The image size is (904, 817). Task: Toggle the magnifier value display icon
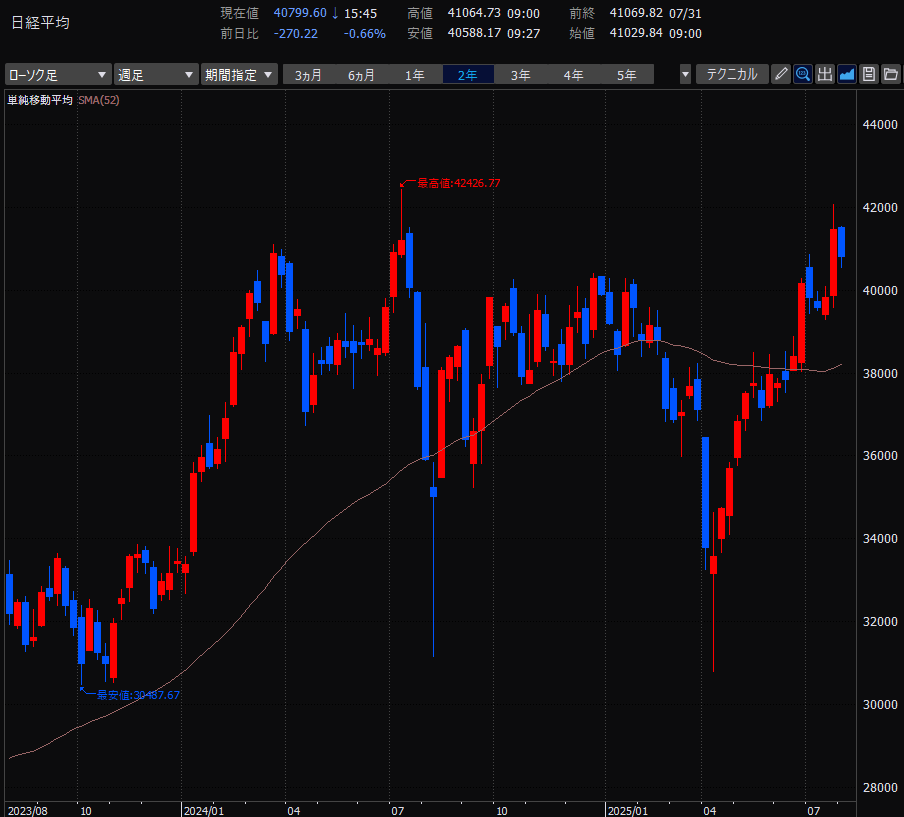(803, 74)
